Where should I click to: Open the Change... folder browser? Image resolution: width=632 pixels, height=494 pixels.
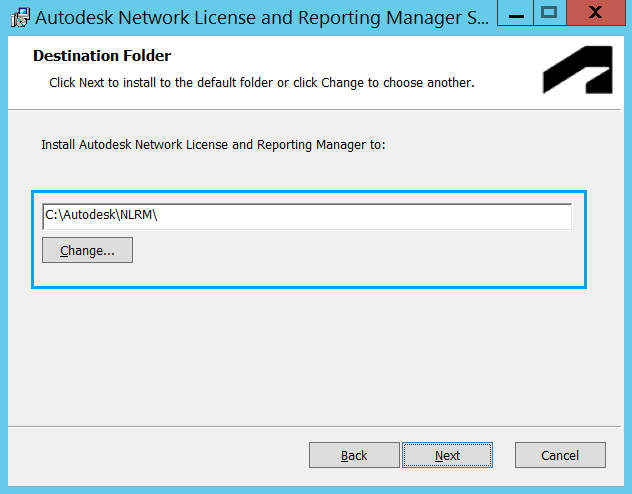[x=87, y=250]
